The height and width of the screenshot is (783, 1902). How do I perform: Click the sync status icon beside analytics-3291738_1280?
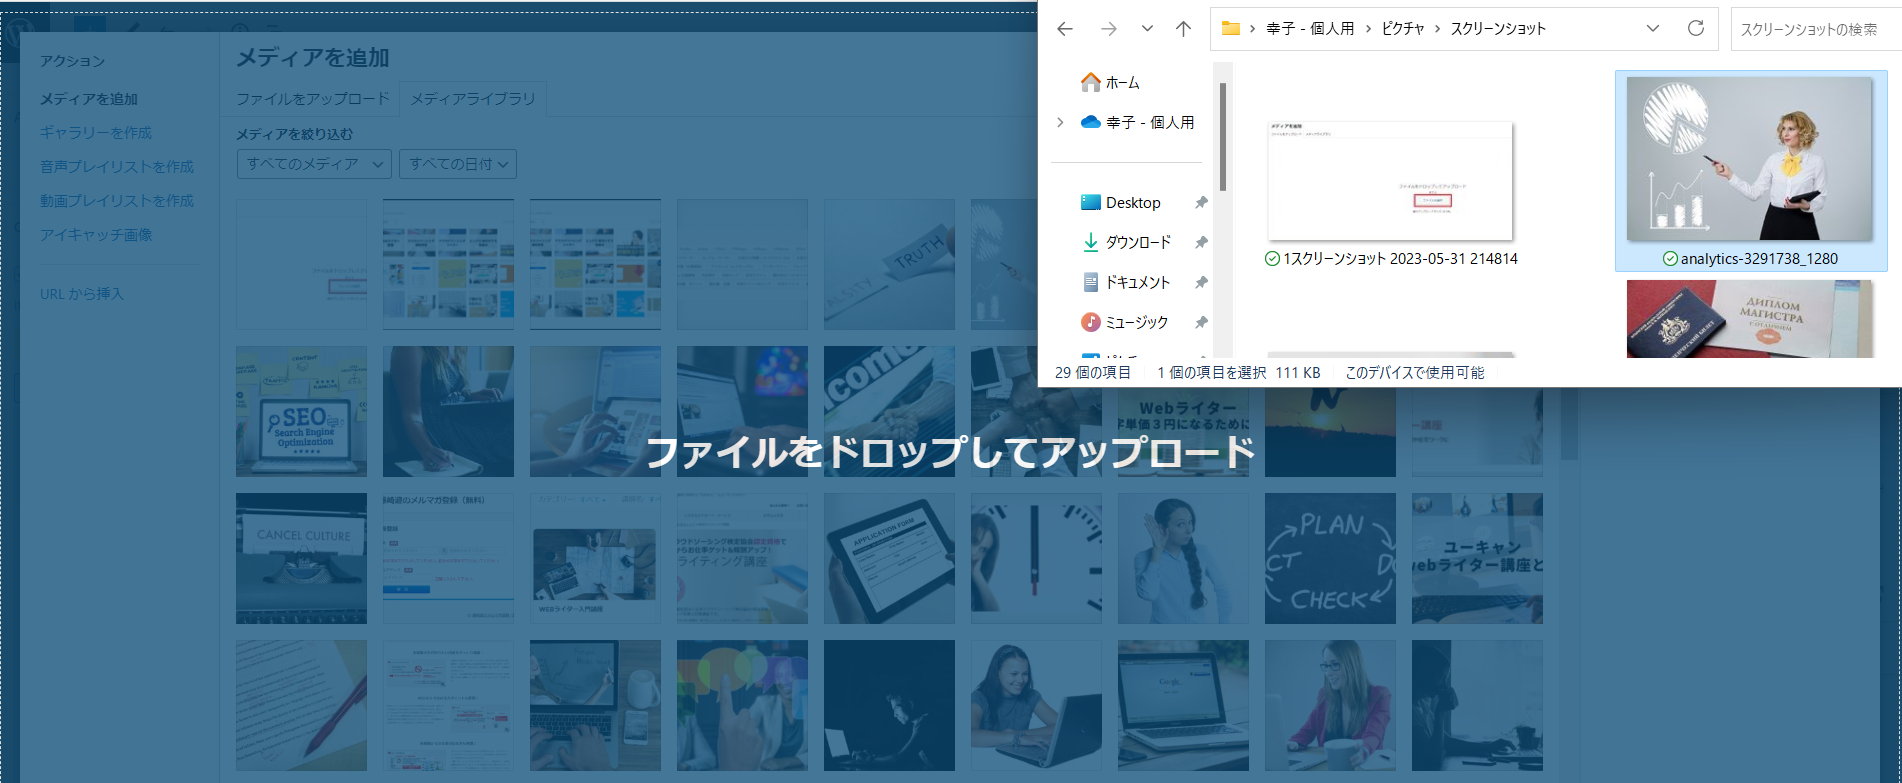pos(1670,259)
